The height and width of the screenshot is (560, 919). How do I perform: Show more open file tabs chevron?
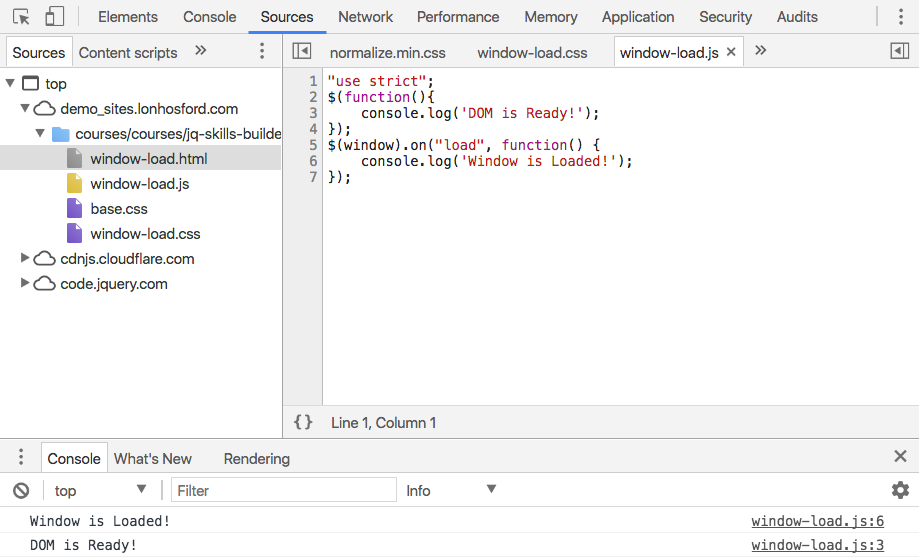(x=760, y=50)
